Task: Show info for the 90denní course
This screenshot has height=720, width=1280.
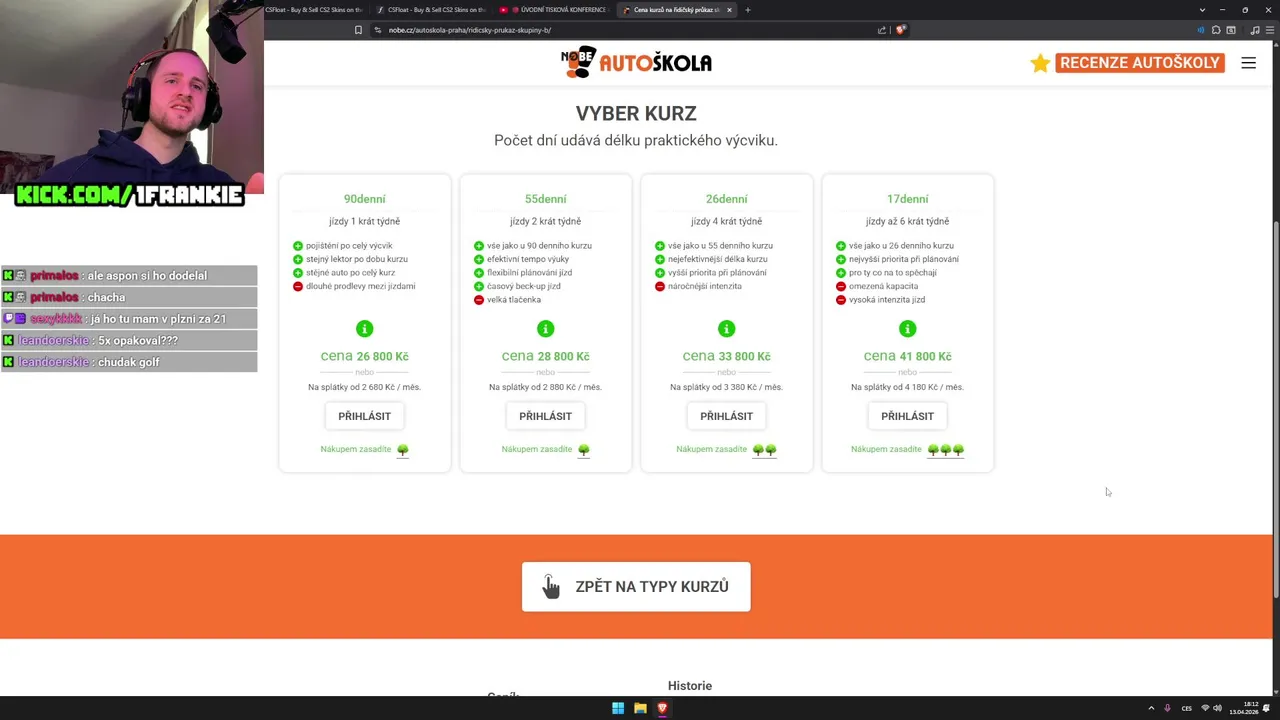Action: [x=364, y=328]
